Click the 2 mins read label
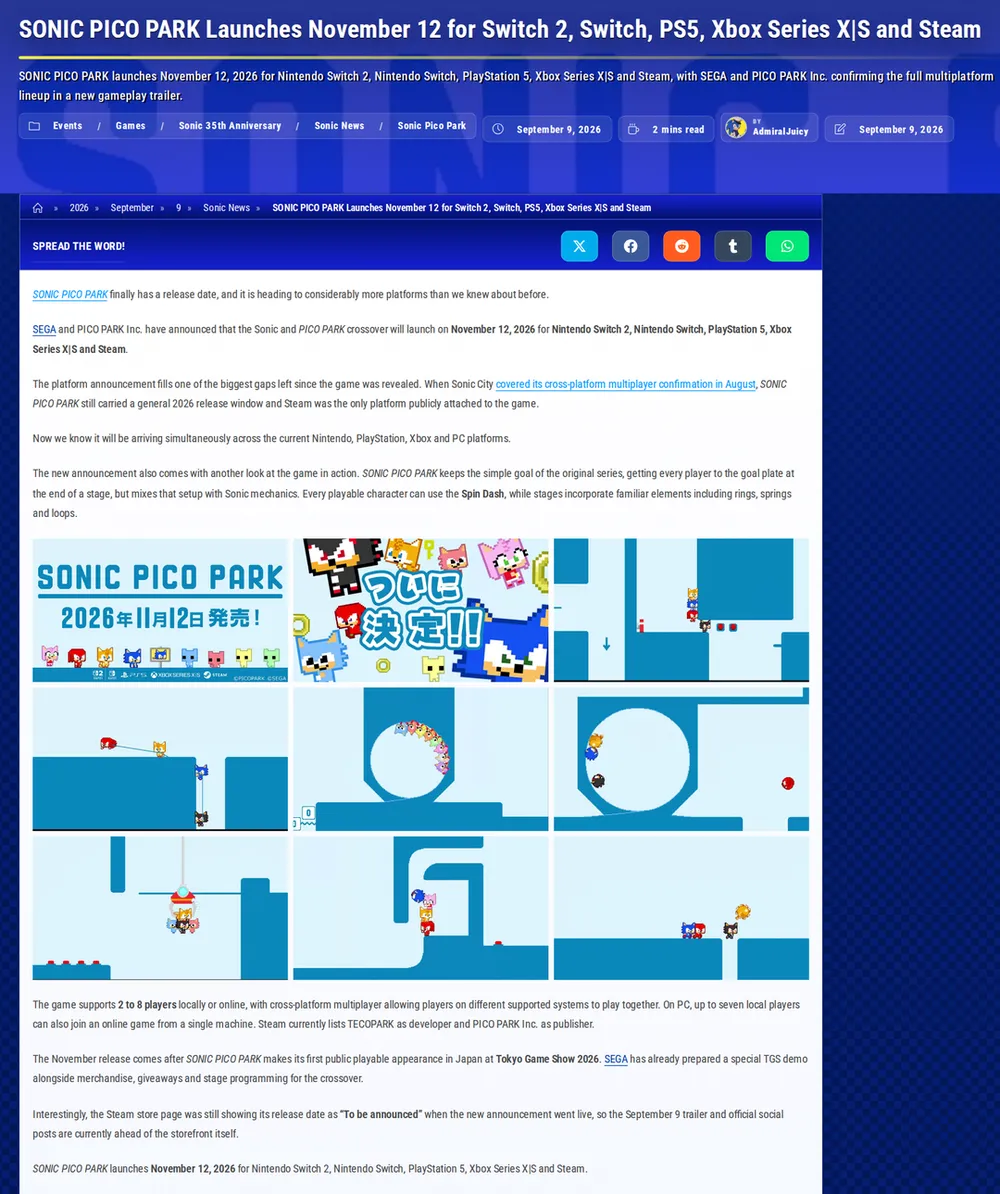This screenshot has width=1000, height=1194. (678, 129)
